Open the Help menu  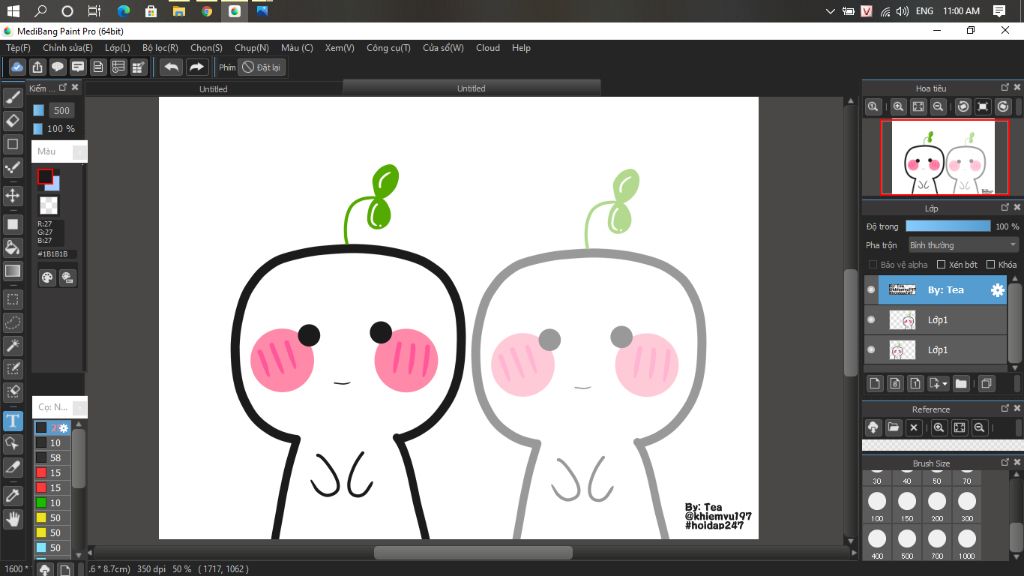521,48
